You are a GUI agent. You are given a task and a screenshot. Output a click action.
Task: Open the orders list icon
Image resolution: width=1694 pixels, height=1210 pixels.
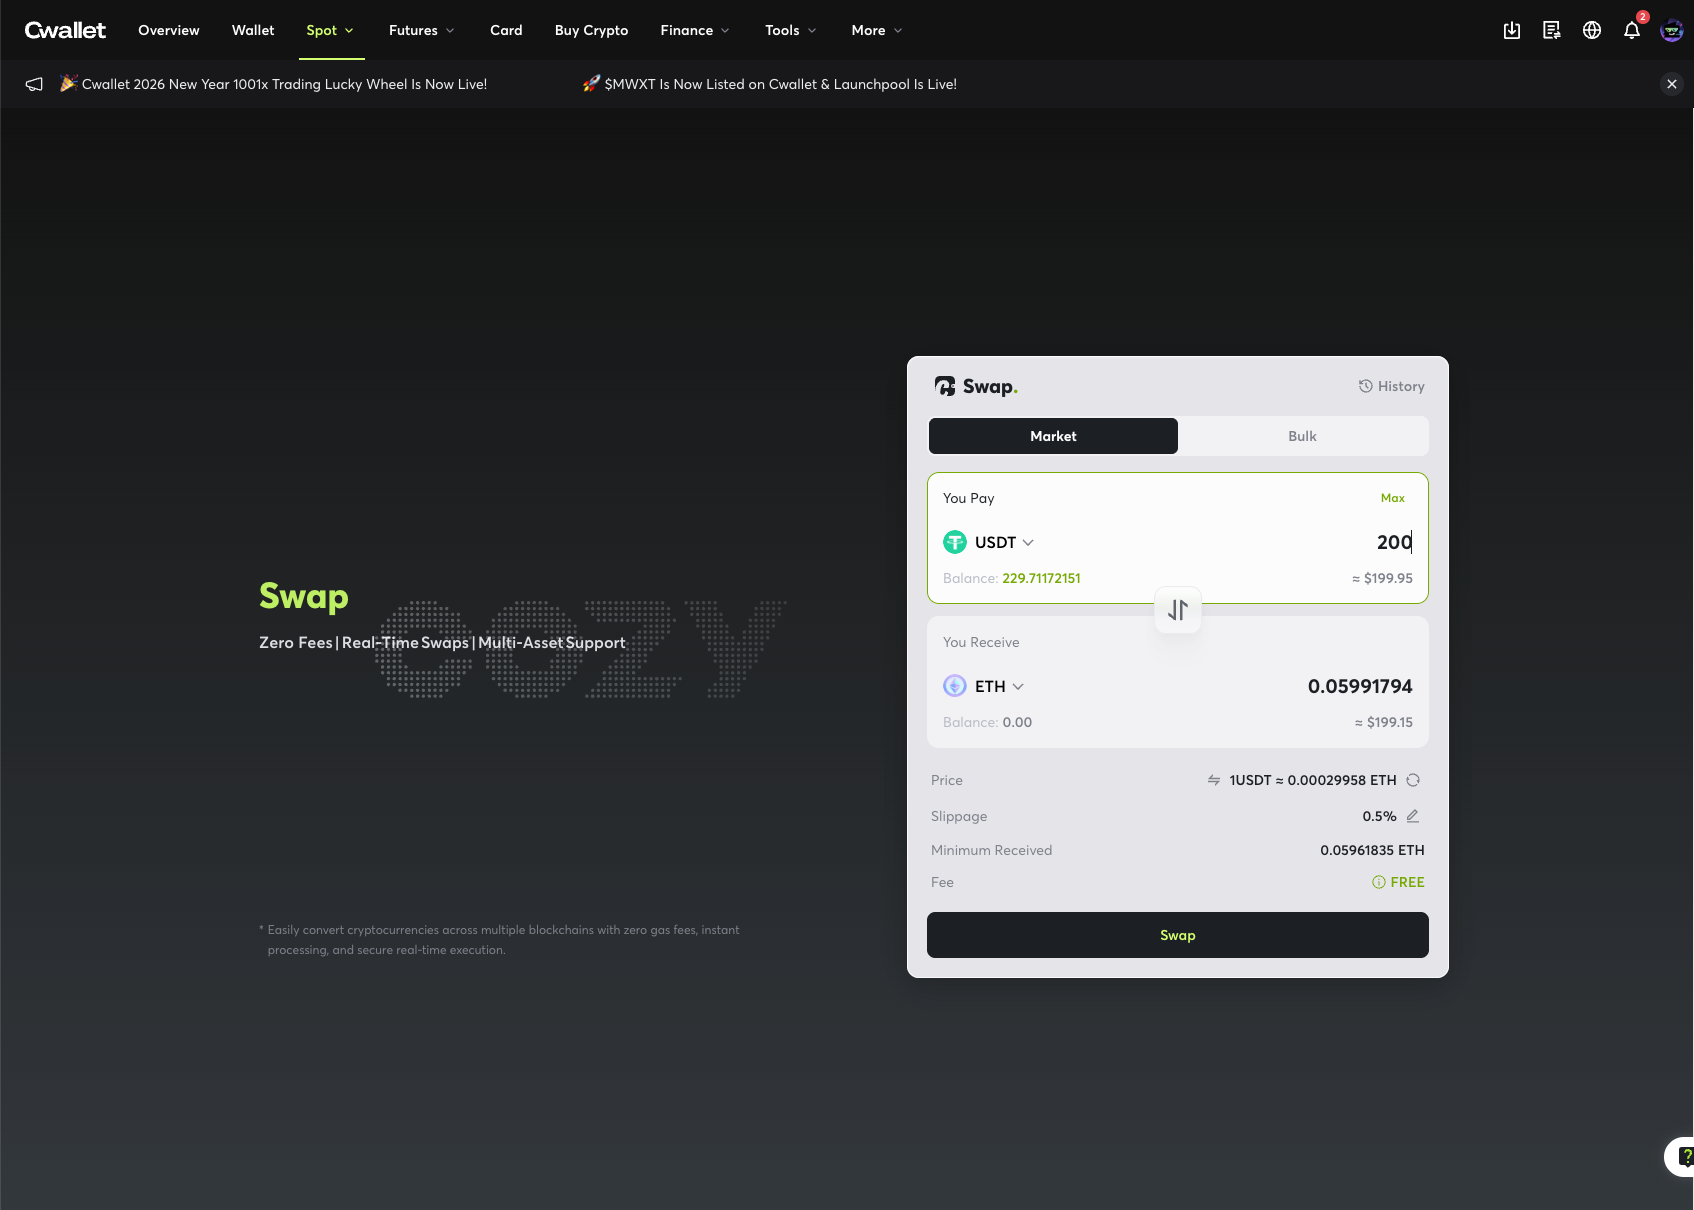click(x=1552, y=30)
